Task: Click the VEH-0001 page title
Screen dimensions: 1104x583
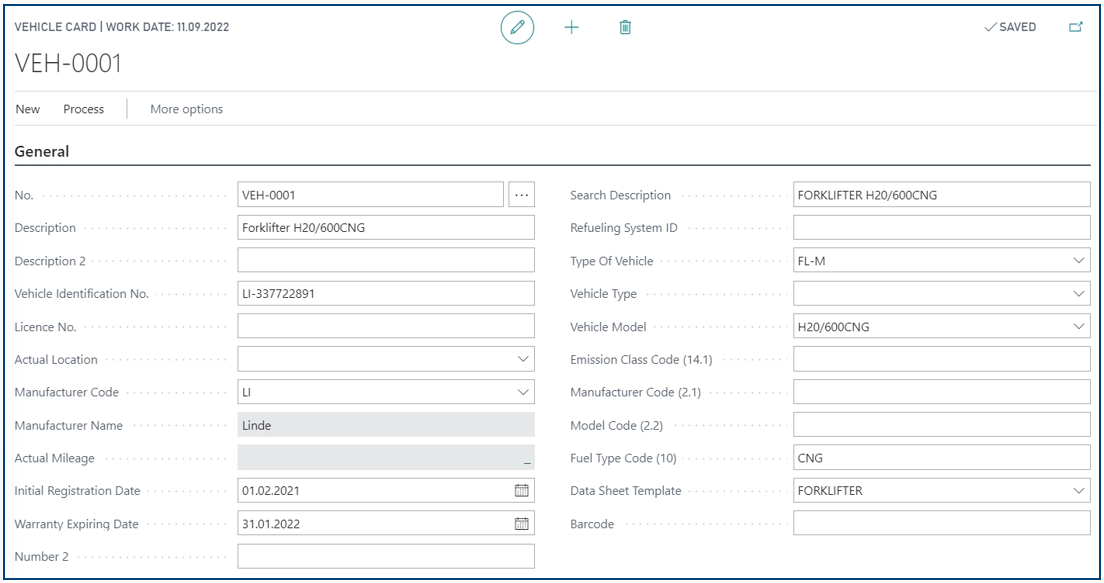Action: pos(68,64)
